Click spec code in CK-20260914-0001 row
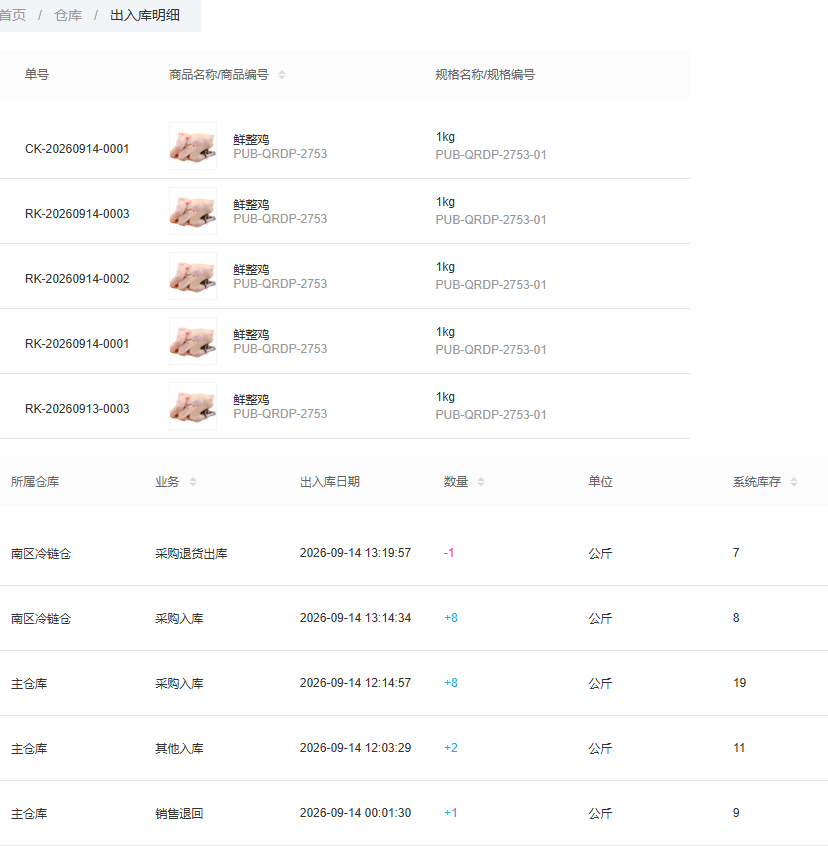This screenshot has width=828, height=846. click(491, 155)
